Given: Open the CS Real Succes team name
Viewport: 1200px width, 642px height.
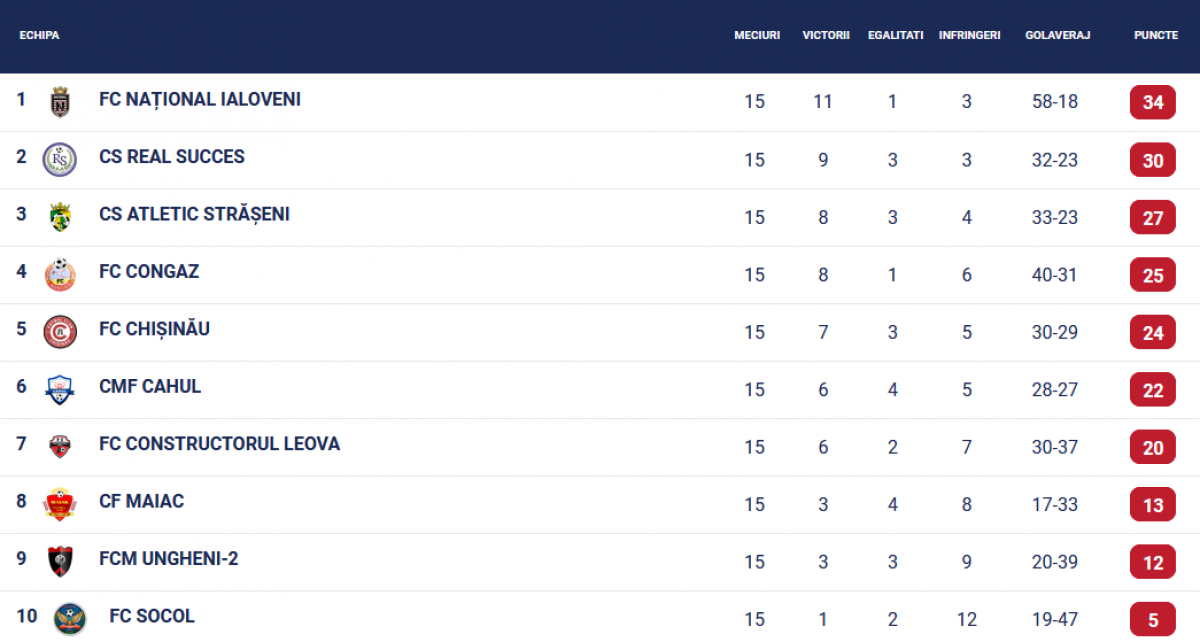Looking at the screenshot, I should pos(172,157).
